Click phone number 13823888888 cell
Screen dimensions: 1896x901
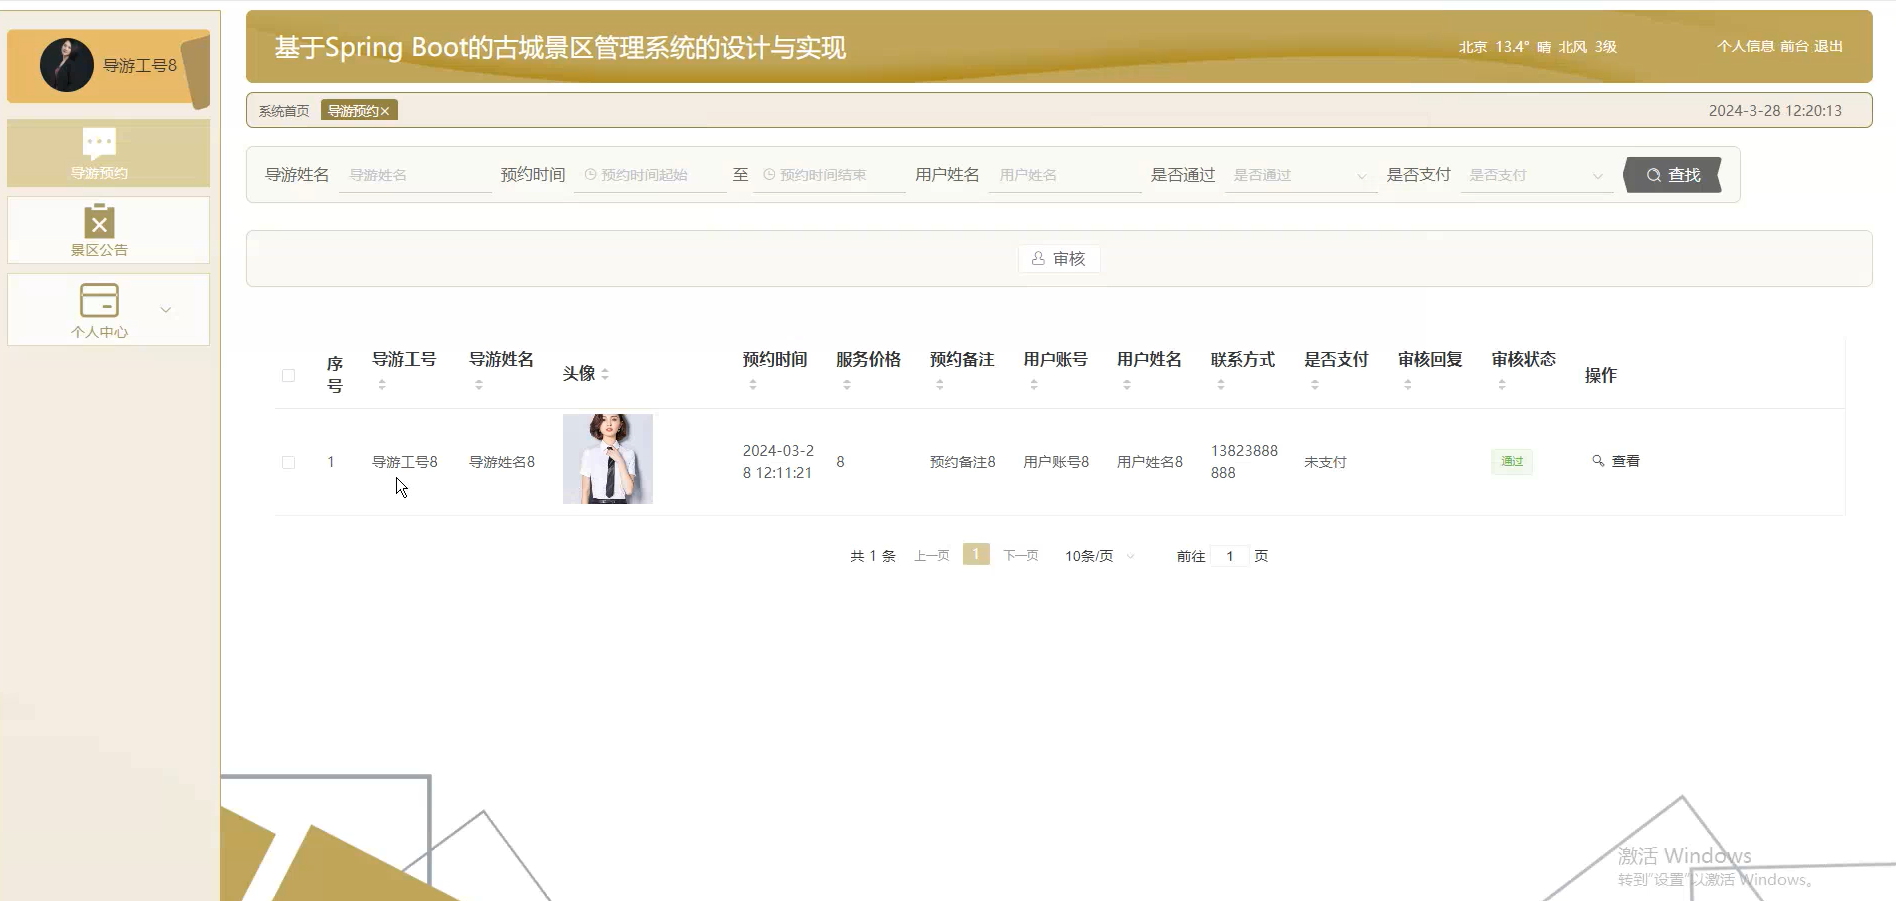point(1244,462)
